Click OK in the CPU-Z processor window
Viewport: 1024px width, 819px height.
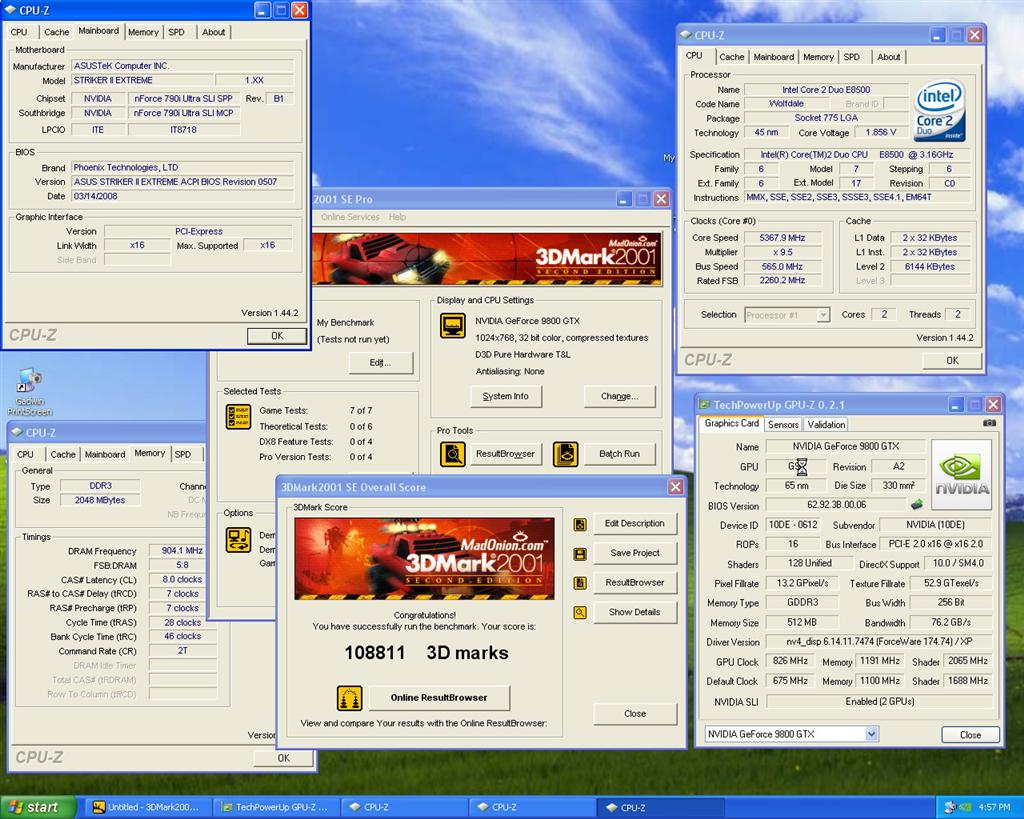952,361
